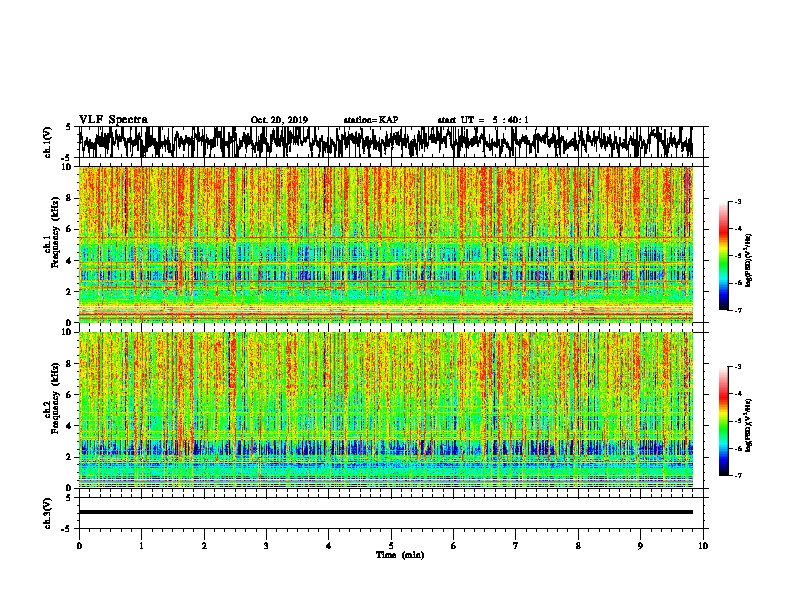Click the flat black ch.3 trace line

pyautogui.click(x=385, y=512)
